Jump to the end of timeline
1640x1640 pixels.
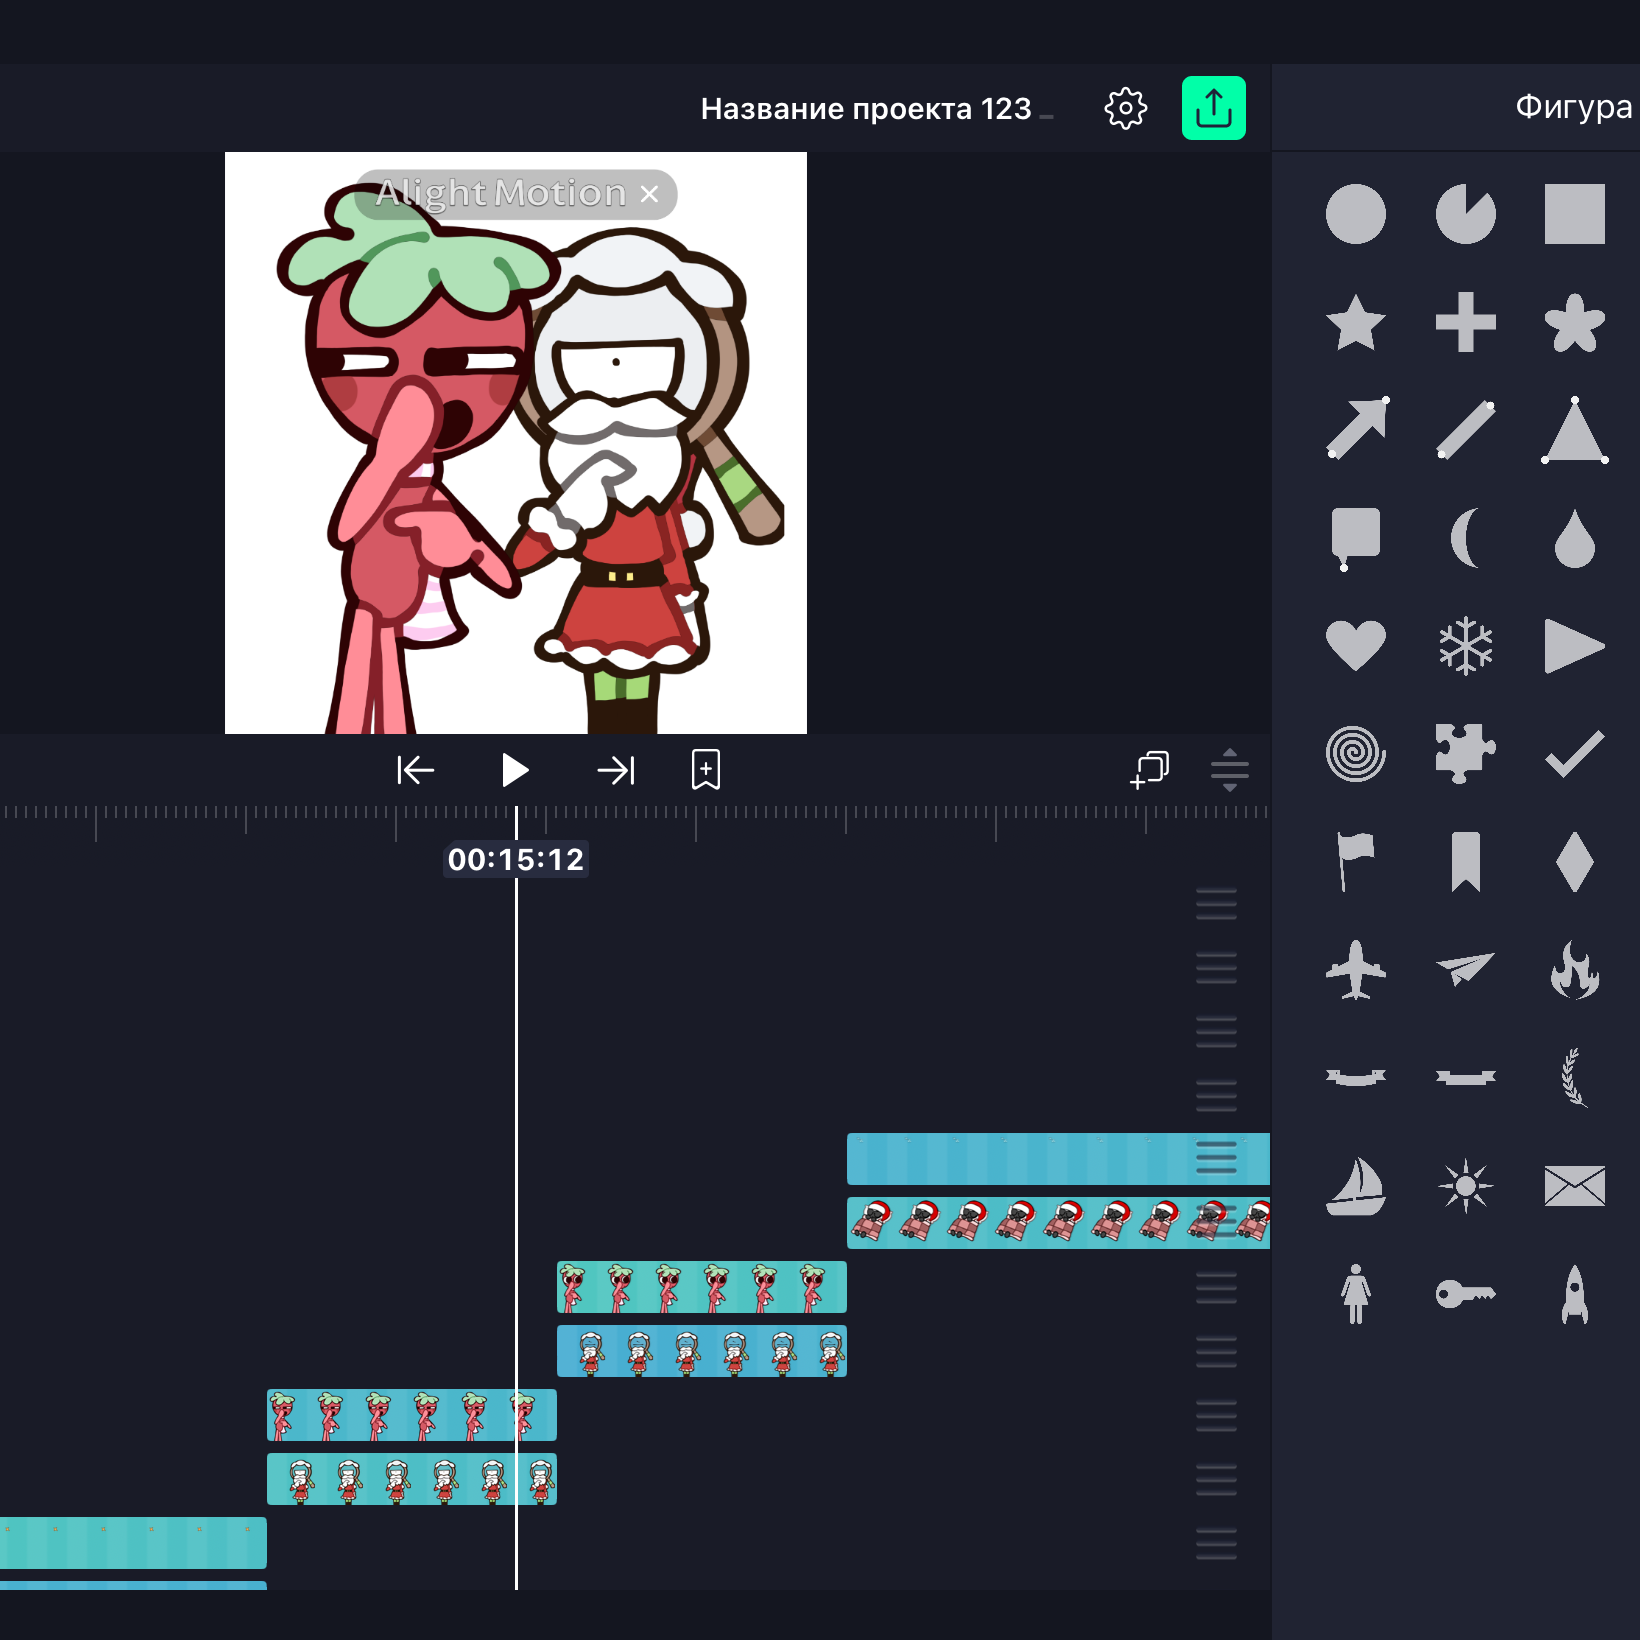615,770
